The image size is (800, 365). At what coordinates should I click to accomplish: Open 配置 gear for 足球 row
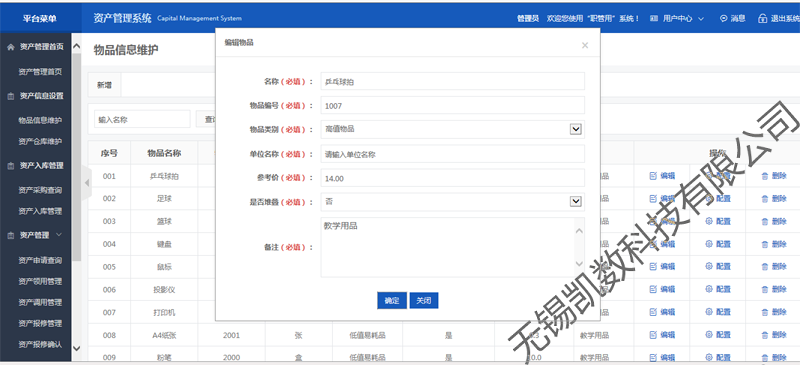click(709, 199)
